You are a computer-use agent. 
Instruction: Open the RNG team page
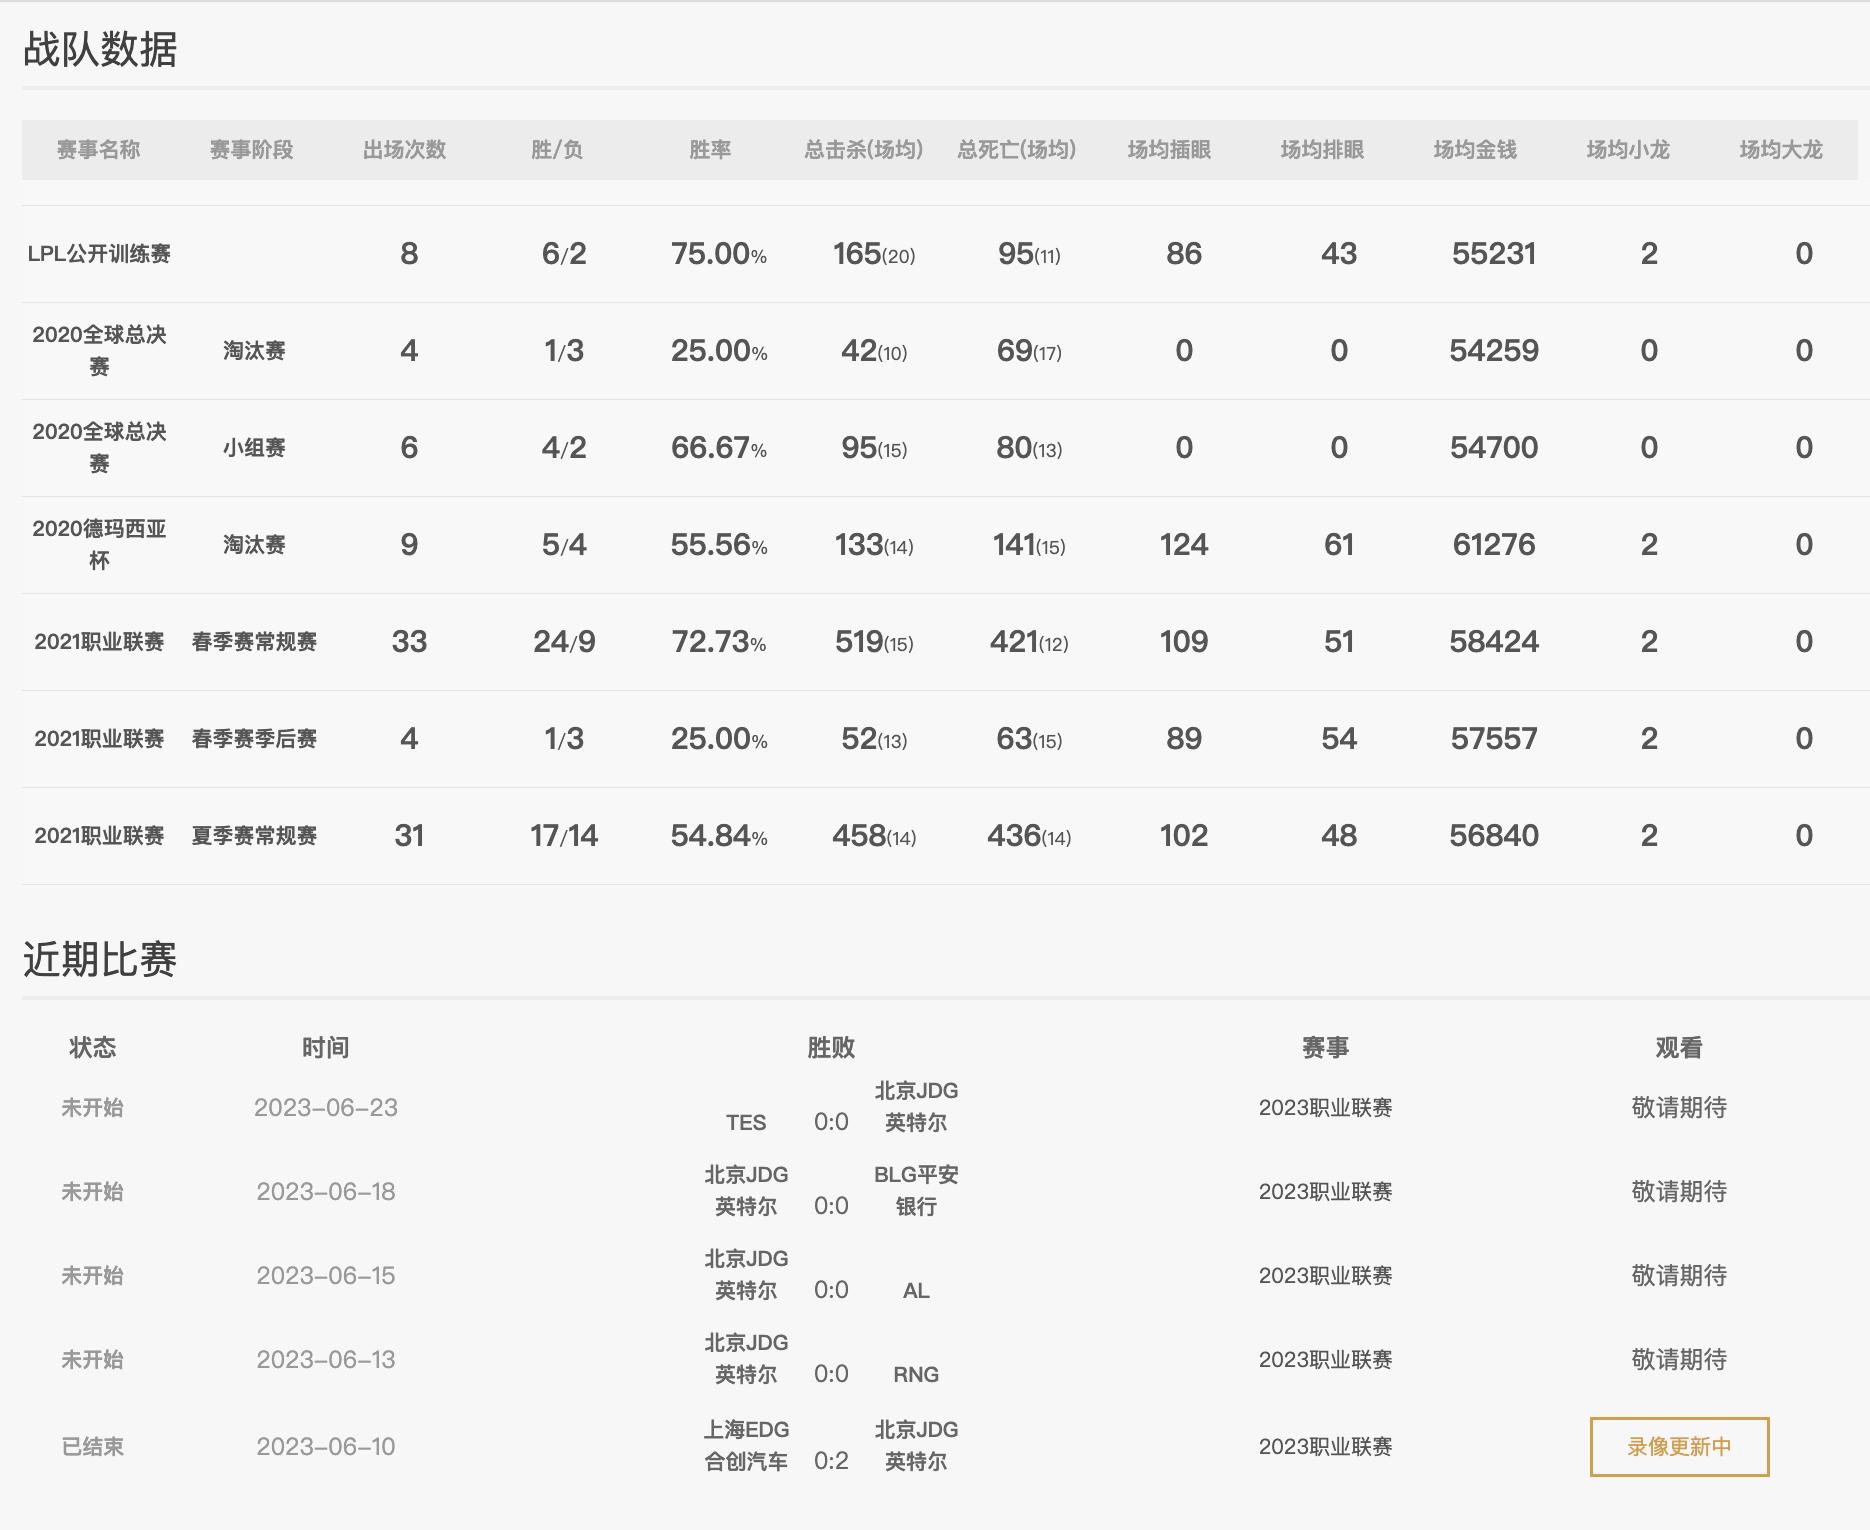pyautogui.click(x=914, y=1374)
